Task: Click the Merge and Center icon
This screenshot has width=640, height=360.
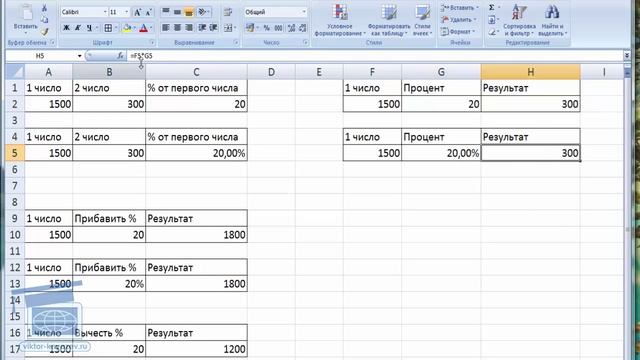Action: [228, 28]
